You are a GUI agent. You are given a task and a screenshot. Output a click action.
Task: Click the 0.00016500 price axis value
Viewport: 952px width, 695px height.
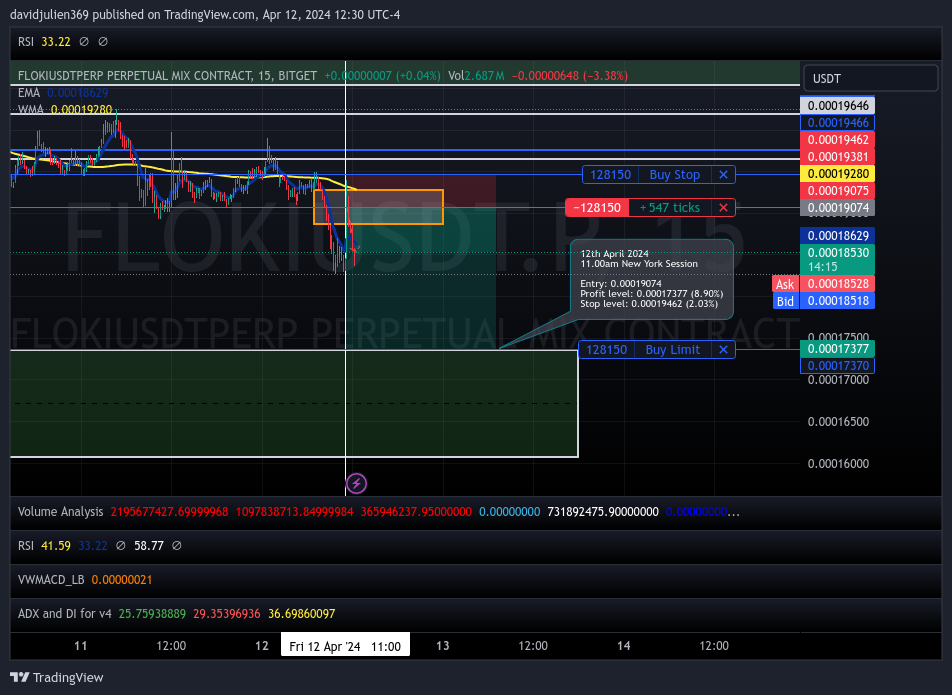838,421
